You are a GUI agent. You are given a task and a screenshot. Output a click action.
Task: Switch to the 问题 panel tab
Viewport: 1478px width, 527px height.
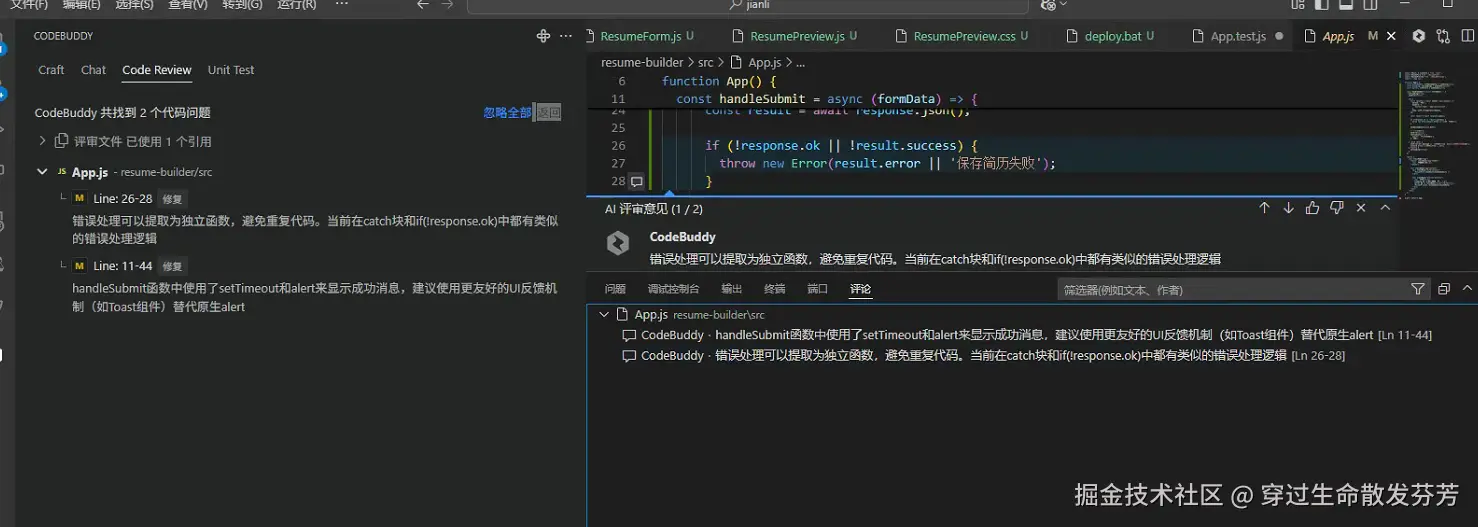tap(615, 289)
